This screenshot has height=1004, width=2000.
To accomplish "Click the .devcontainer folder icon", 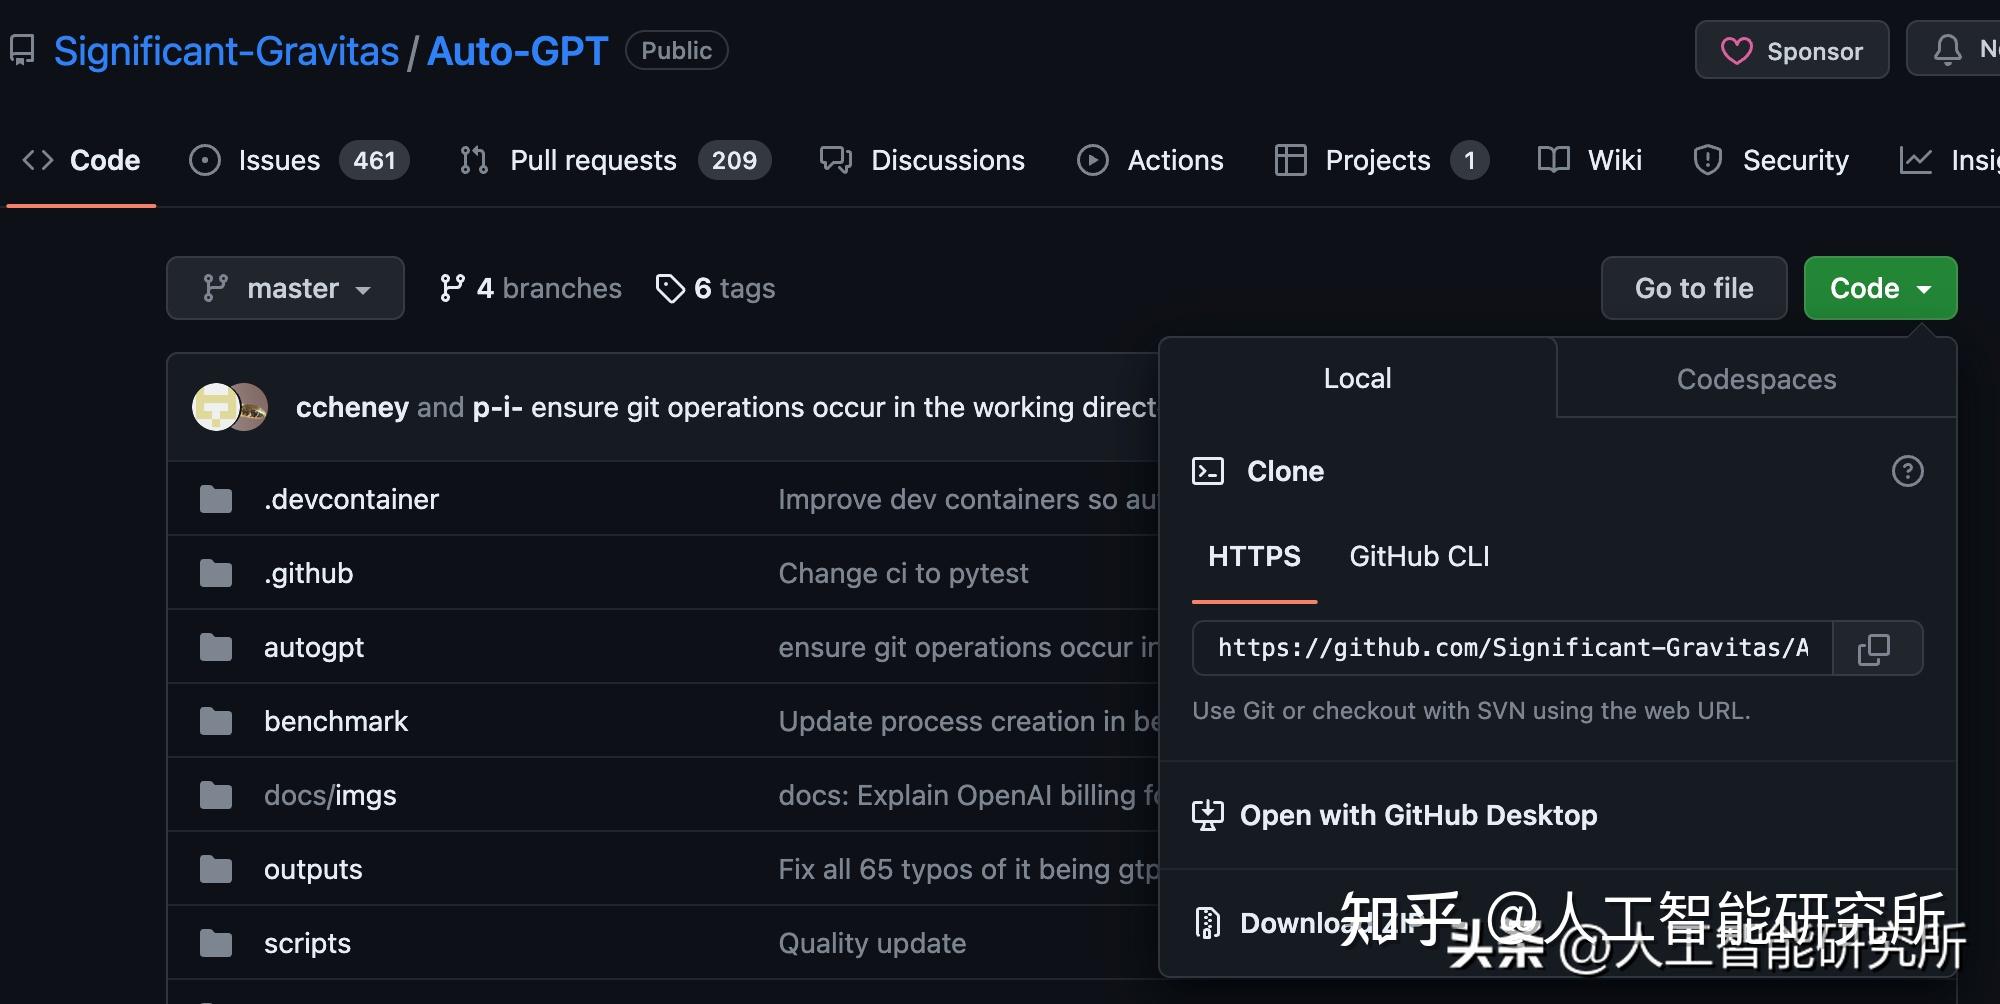I will click(x=216, y=499).
